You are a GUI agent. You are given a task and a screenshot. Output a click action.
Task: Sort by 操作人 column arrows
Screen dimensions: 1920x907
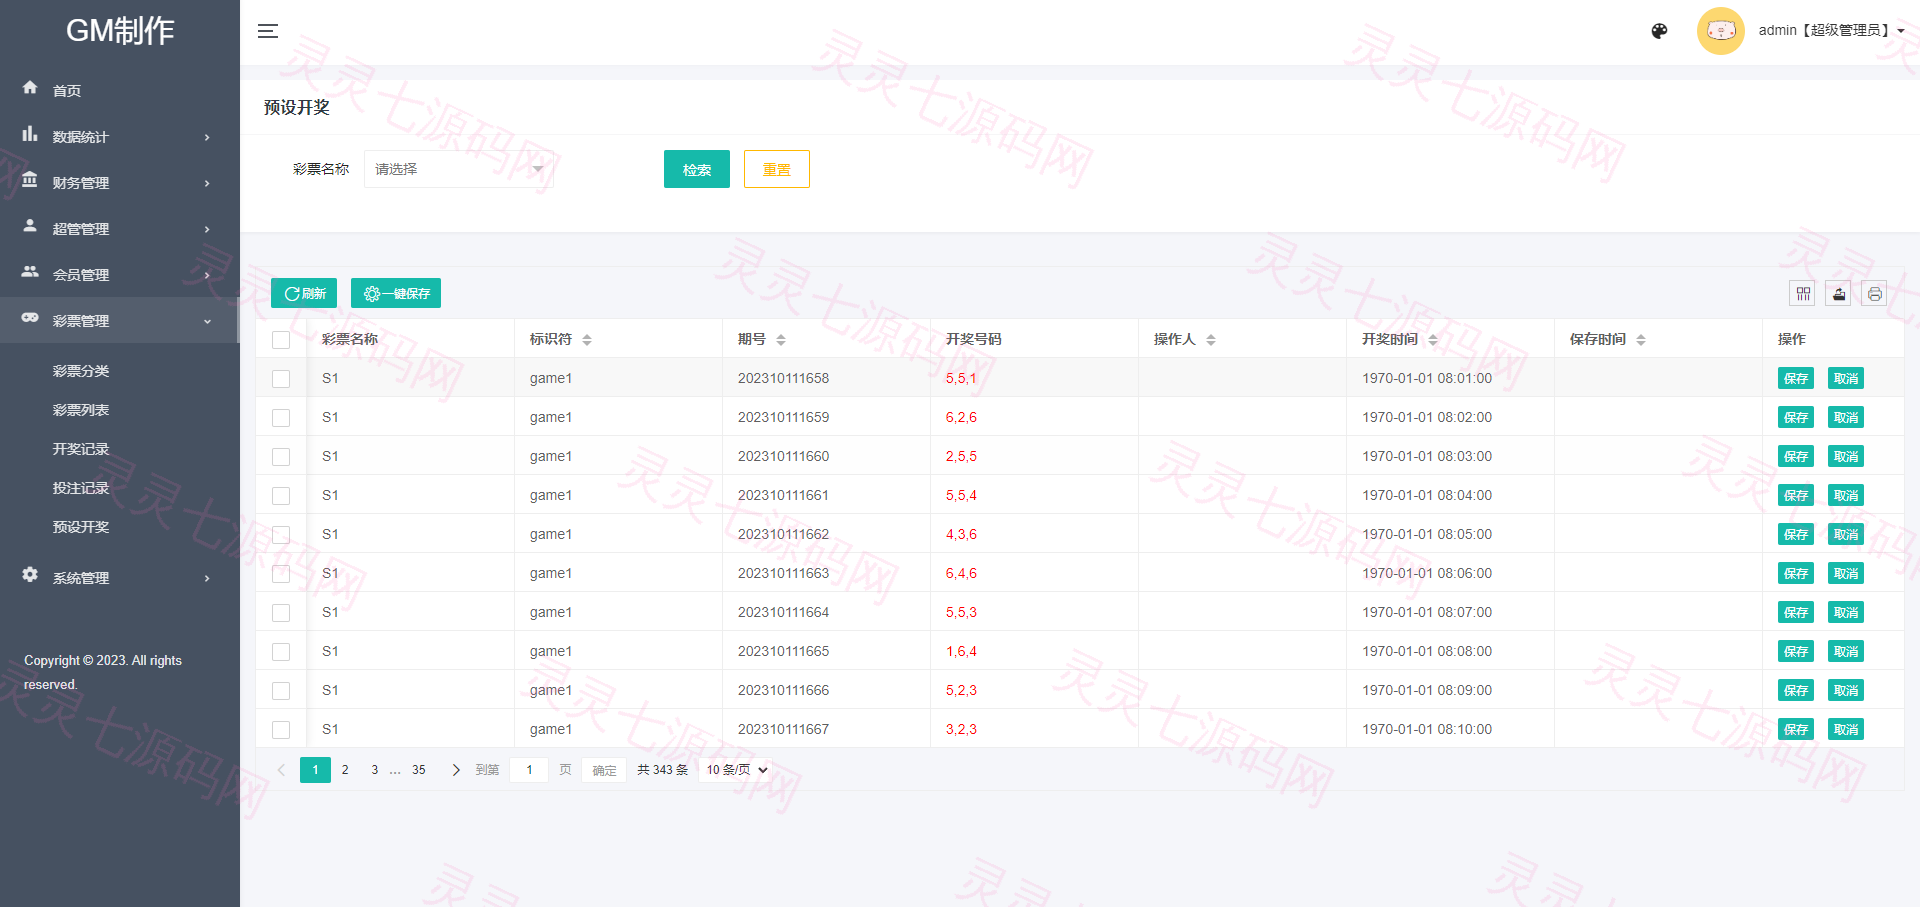(1211, 340)
